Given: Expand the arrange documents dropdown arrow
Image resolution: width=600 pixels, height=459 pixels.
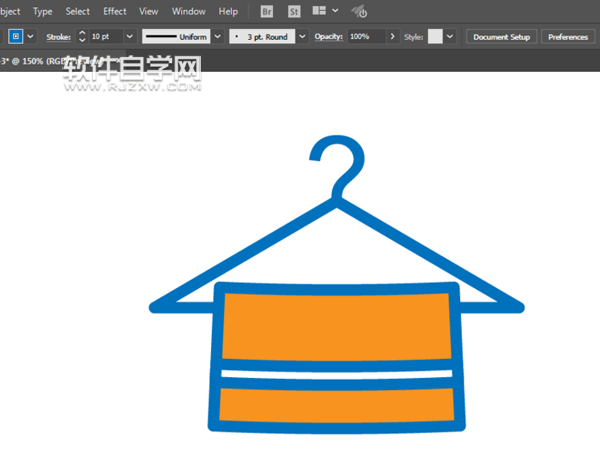Looking at the screenshot, I should tap(335, 11).
